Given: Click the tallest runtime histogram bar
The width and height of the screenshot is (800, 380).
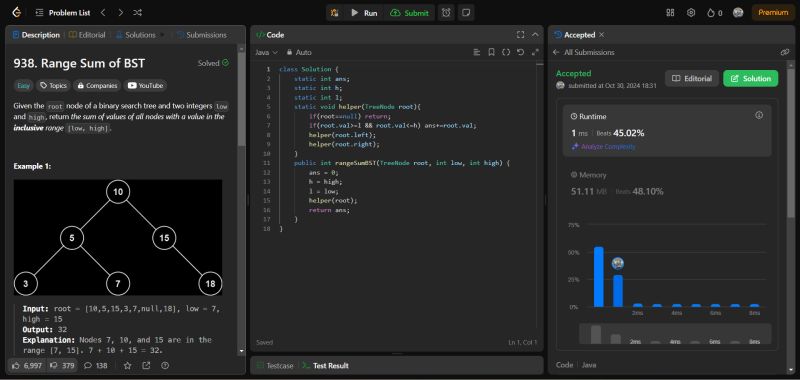Looking at the screenshot, I should pyautogui.click(x=598, y=277).
